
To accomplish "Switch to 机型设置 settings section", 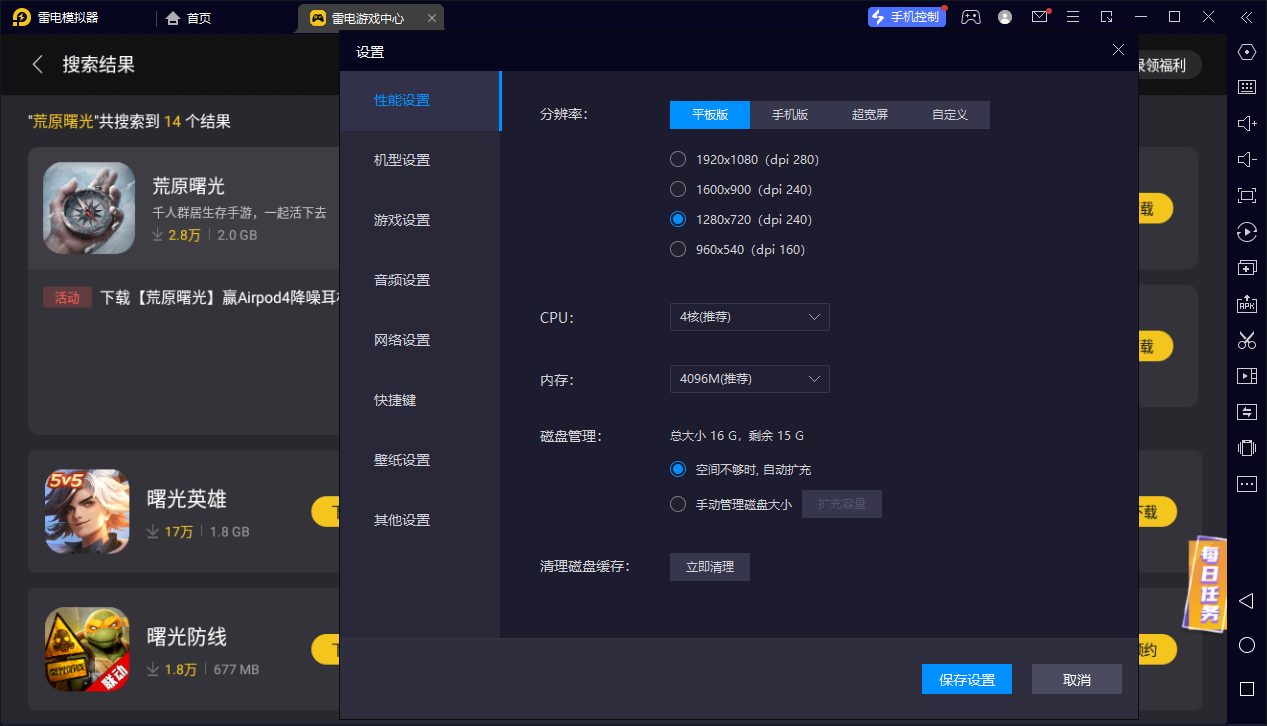I will [401, 159].
